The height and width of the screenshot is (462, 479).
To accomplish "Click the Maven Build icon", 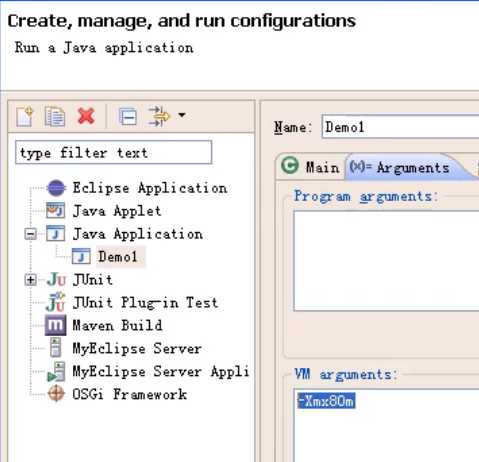I will pyautogui.click(x=56, y=325).
